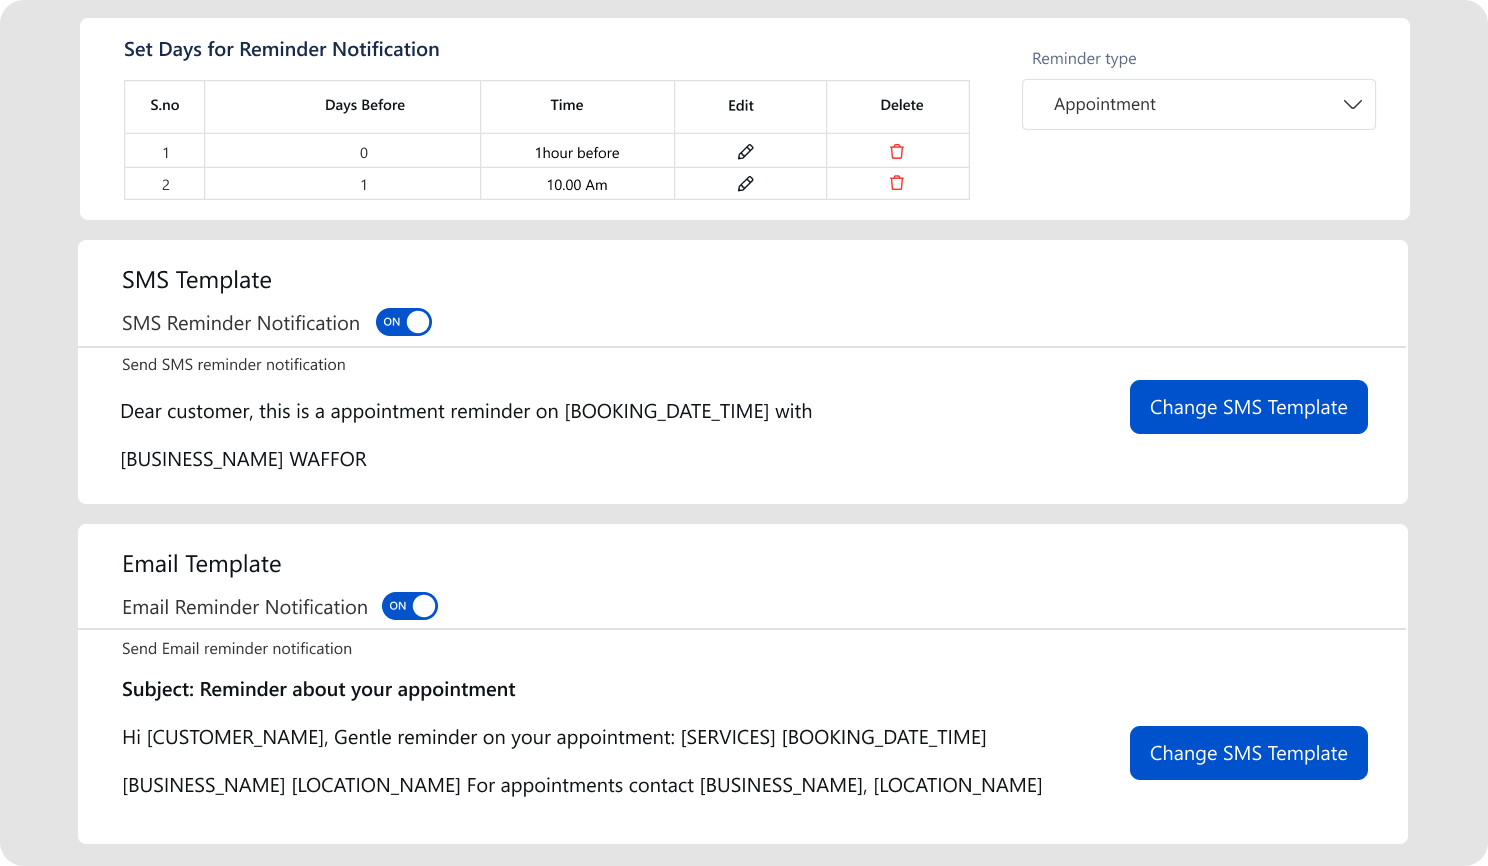Click the email subject line text
The image size is (1488, 866).
pos(318,689)
